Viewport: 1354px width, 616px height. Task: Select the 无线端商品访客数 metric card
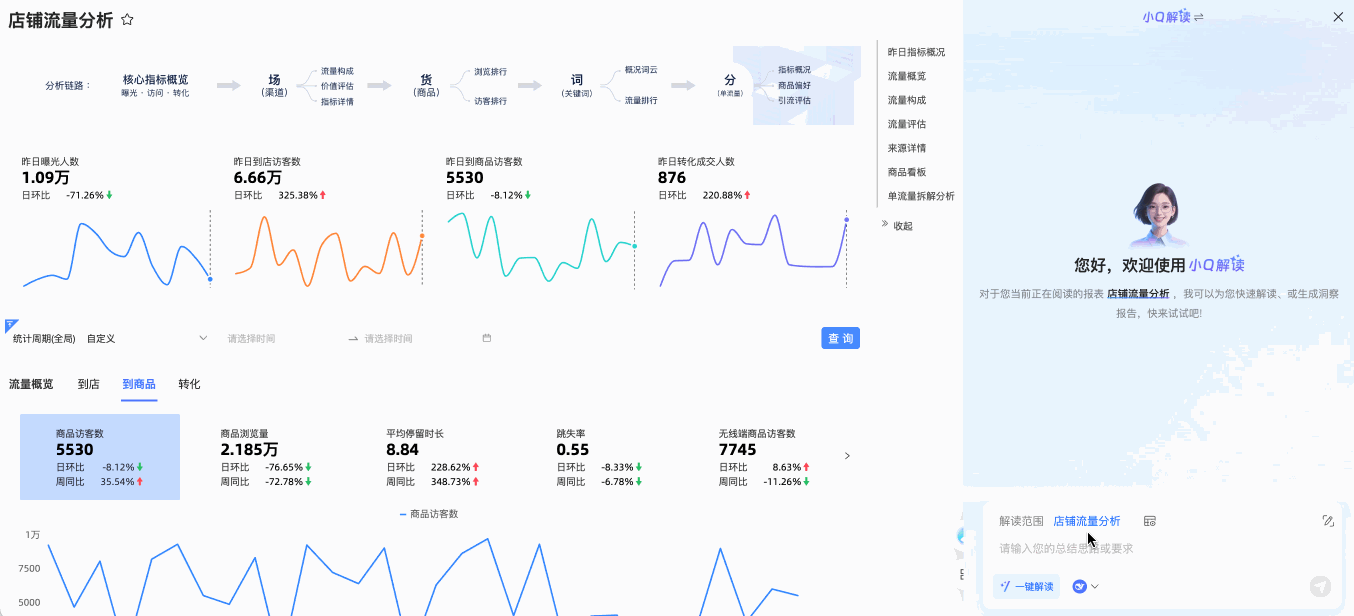[766, 457]
